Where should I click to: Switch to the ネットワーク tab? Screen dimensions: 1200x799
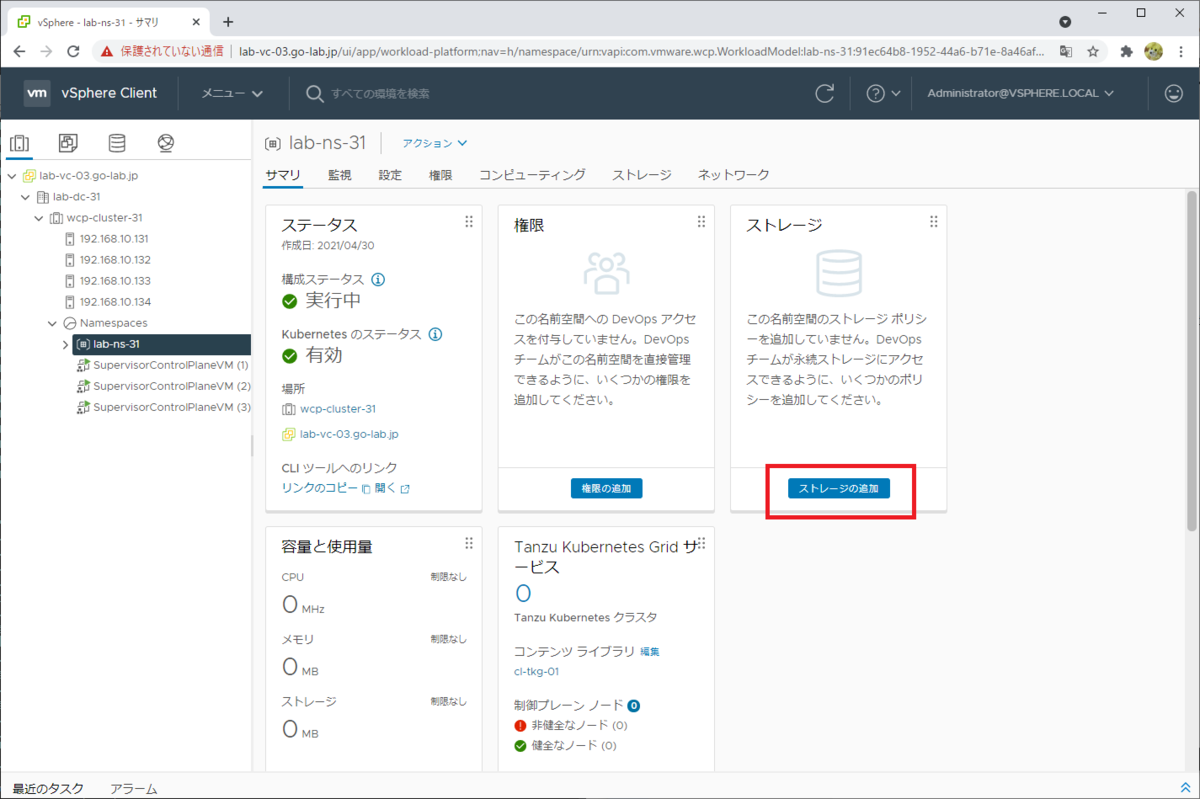(x=734, y=175)
